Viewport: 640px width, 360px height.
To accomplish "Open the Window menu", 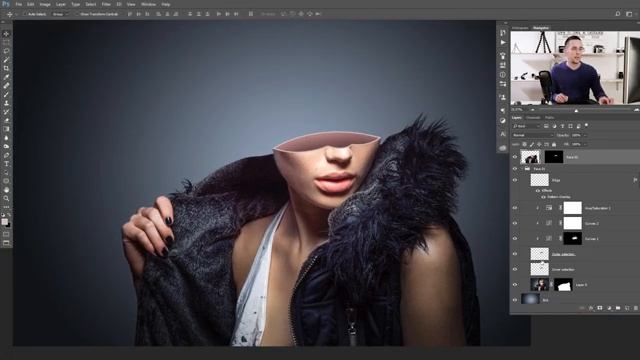I will pyautogui.click(x=148, y=4).
